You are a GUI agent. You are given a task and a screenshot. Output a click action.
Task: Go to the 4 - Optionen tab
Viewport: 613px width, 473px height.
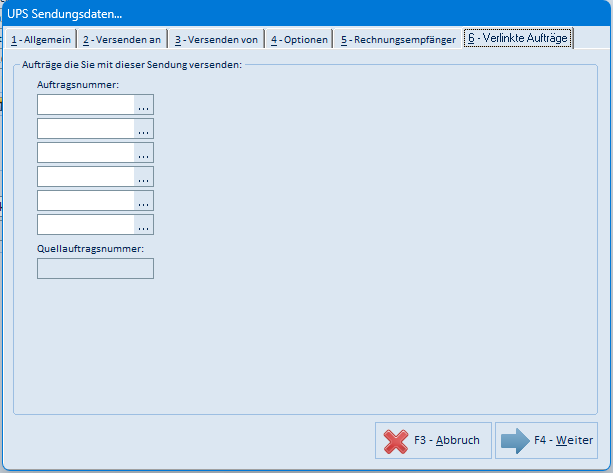299,39
